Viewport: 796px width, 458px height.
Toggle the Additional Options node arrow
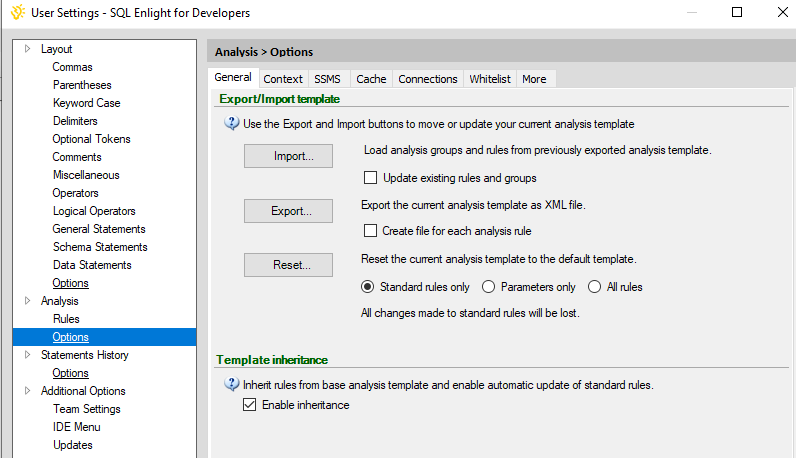click(27, 390)
